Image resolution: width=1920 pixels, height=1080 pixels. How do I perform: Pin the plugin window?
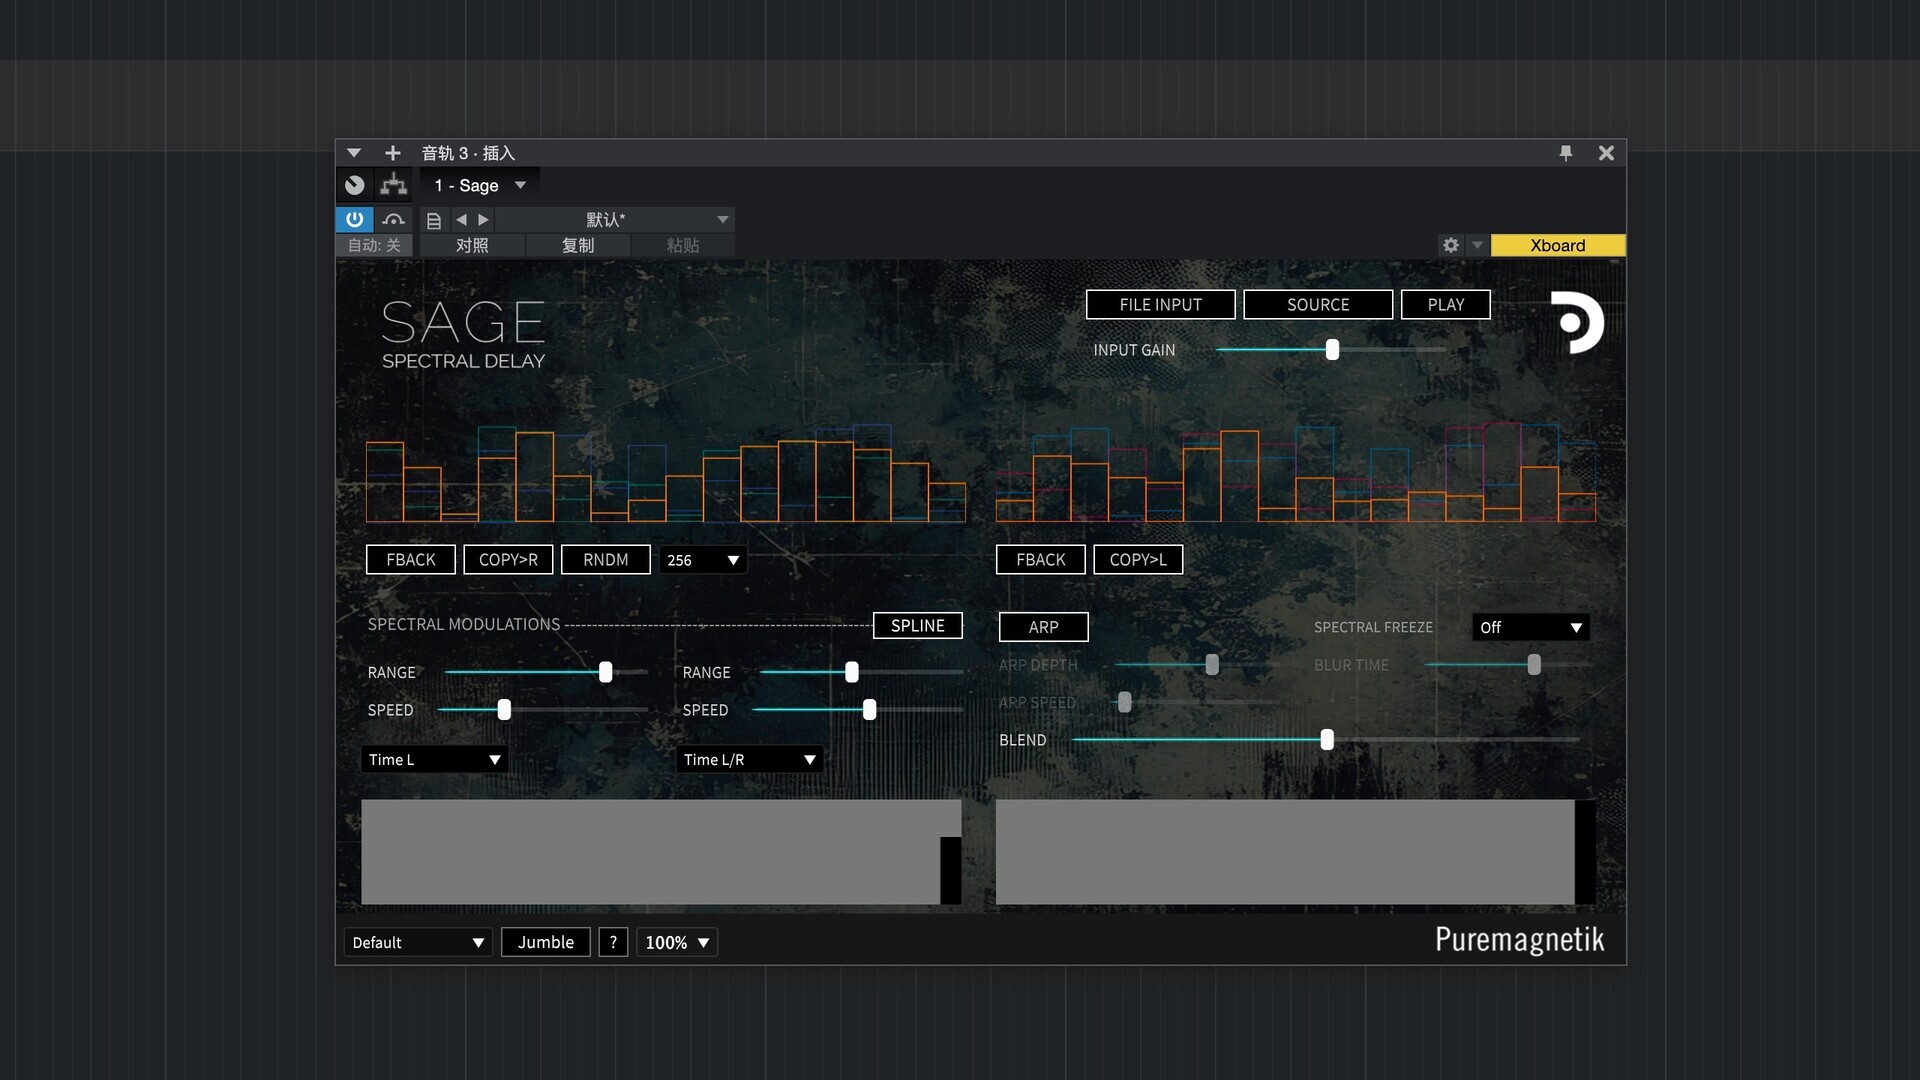tap(1566, 153)
